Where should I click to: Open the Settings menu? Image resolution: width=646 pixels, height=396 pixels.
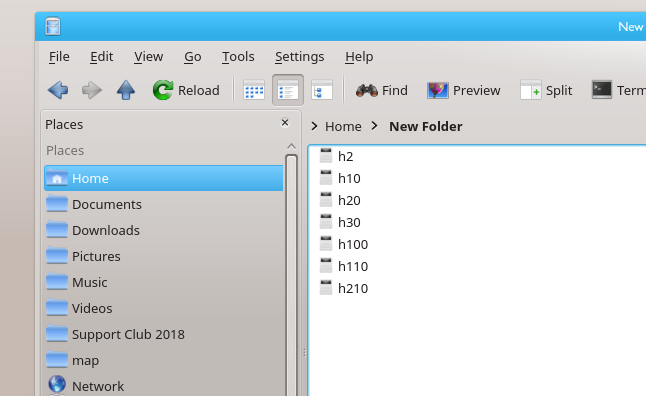tap(300, 56)
